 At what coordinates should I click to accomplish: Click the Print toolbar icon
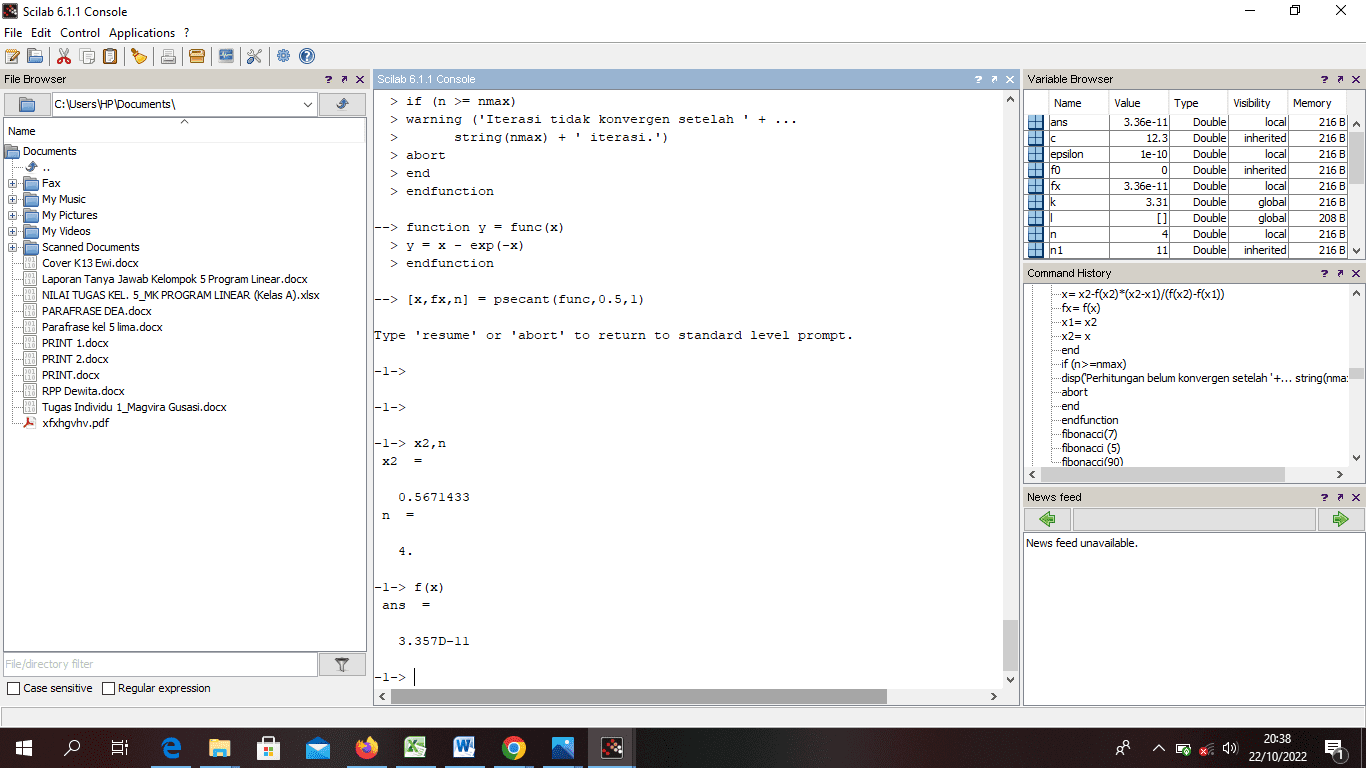tap(168, 56)
